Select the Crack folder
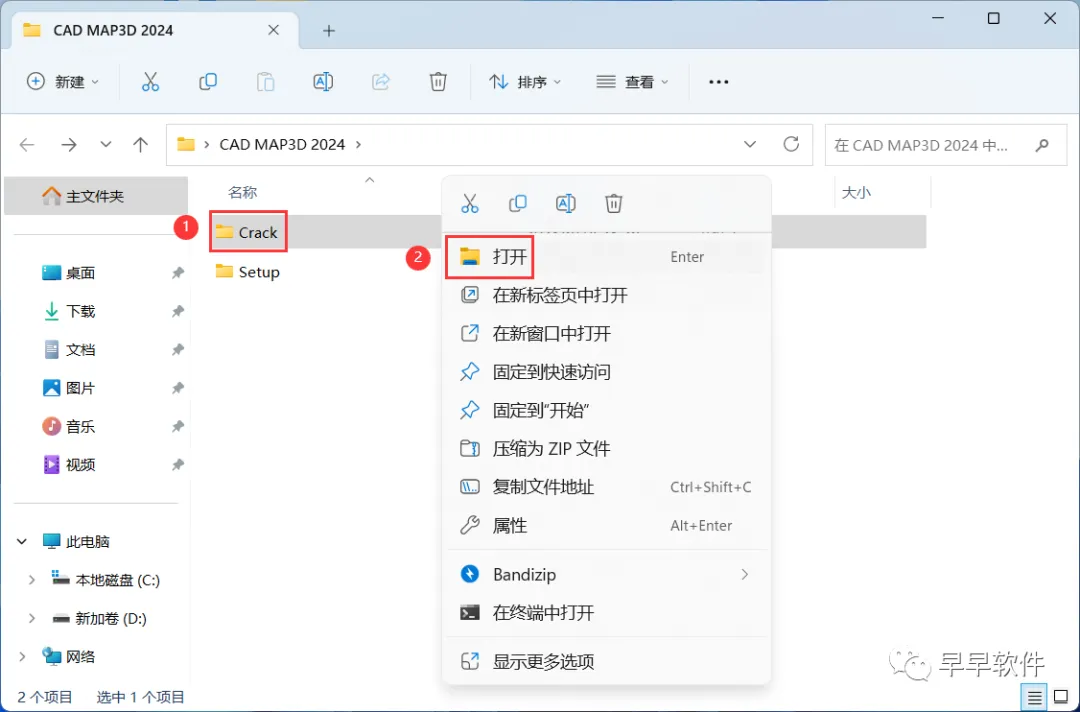 pyautogui.click(x=247, y=233)
